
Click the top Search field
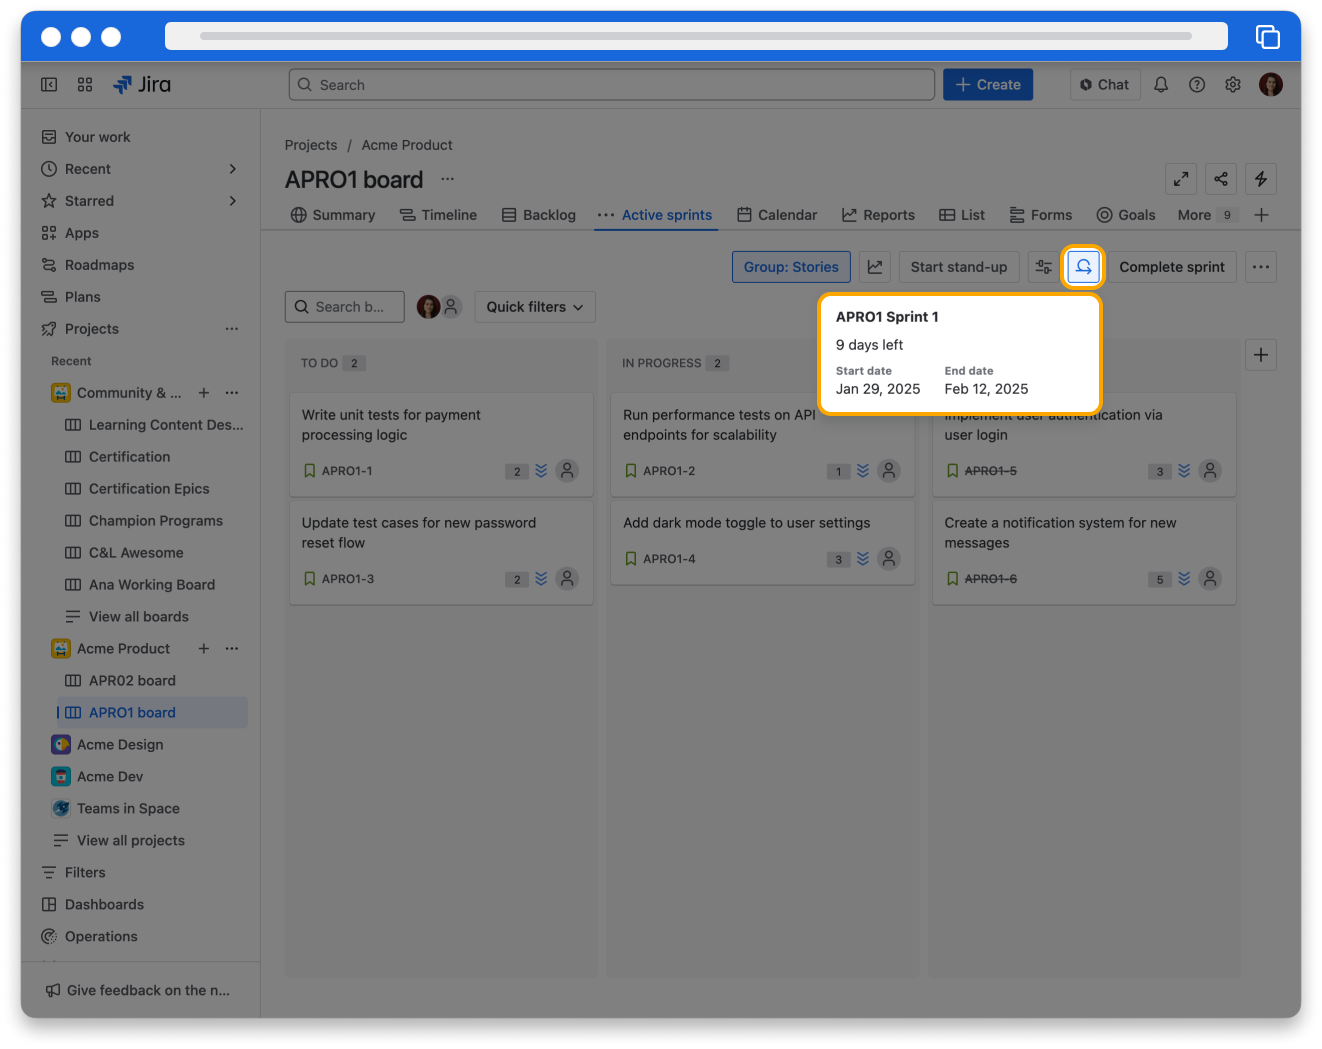pos(612,85)
